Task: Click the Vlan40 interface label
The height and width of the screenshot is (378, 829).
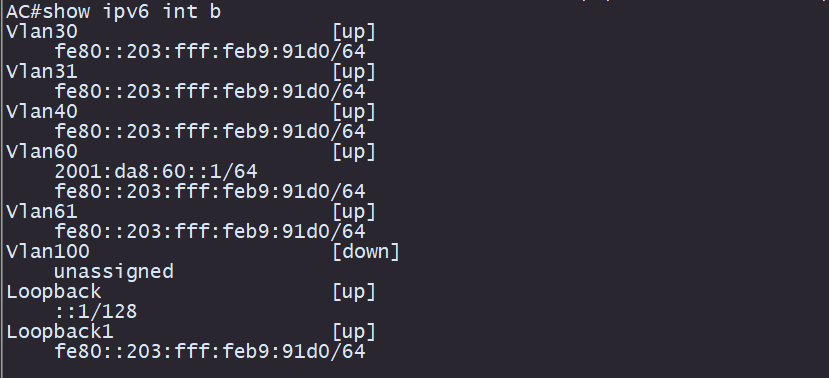Action: 42,112
